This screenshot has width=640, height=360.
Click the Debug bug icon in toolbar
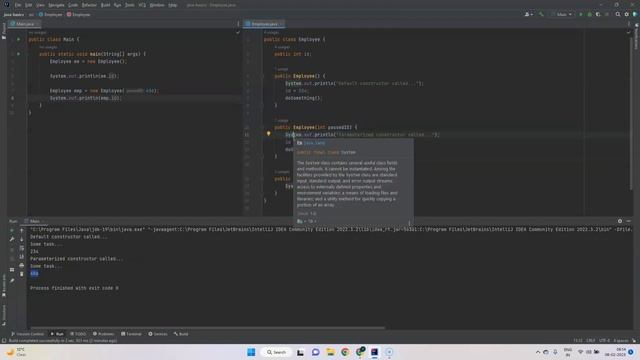click(589, 14)
